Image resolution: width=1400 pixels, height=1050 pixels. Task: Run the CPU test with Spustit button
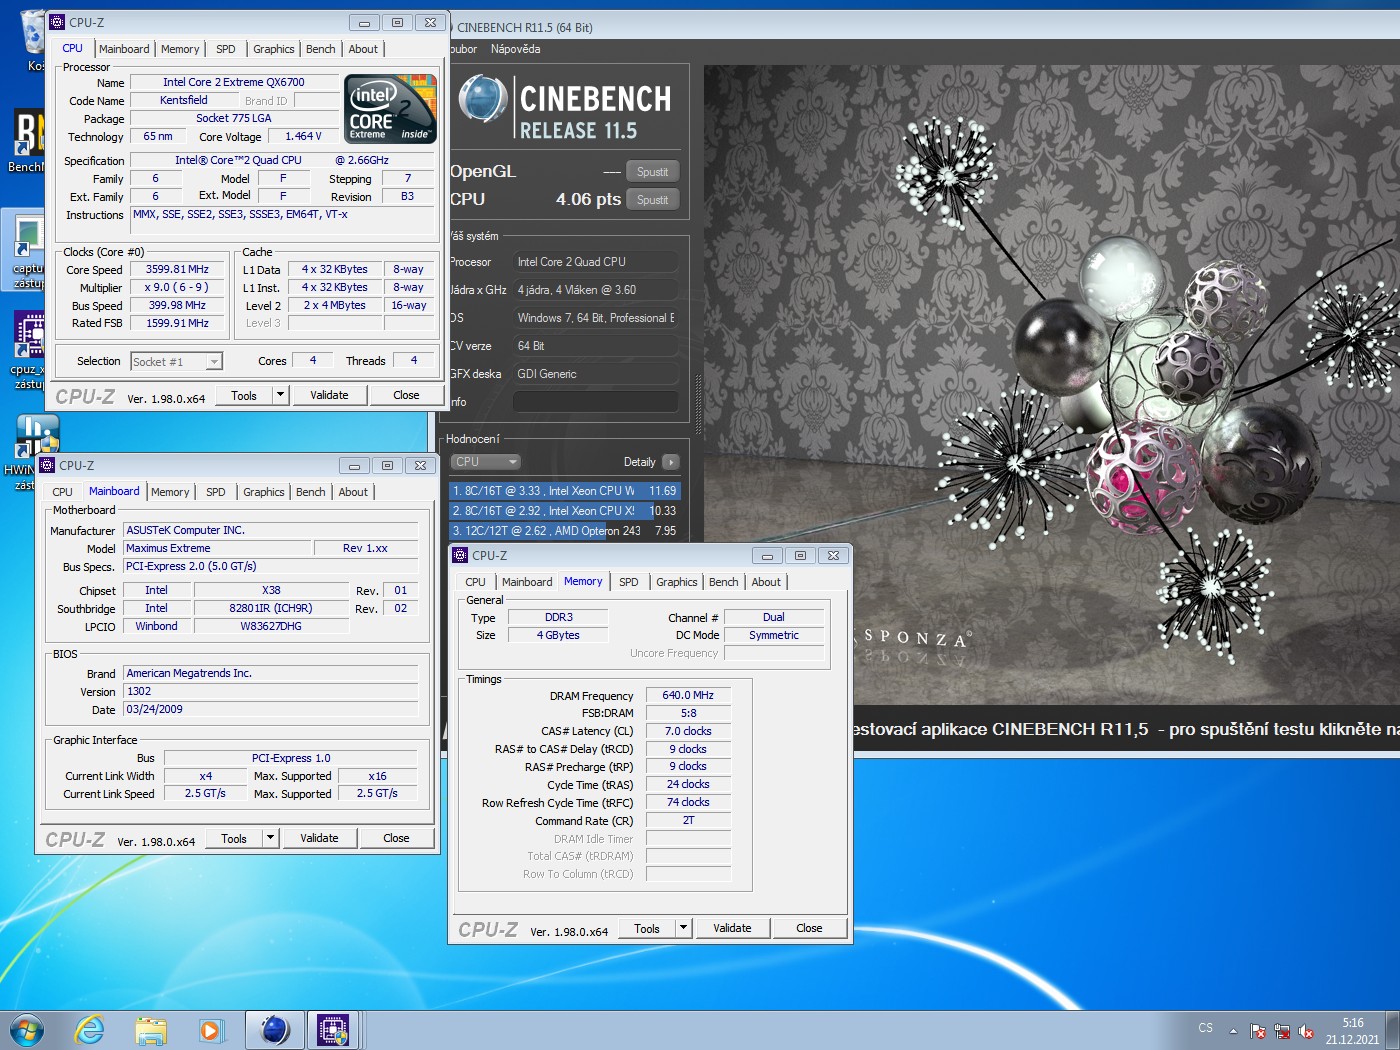coord(652,200)
